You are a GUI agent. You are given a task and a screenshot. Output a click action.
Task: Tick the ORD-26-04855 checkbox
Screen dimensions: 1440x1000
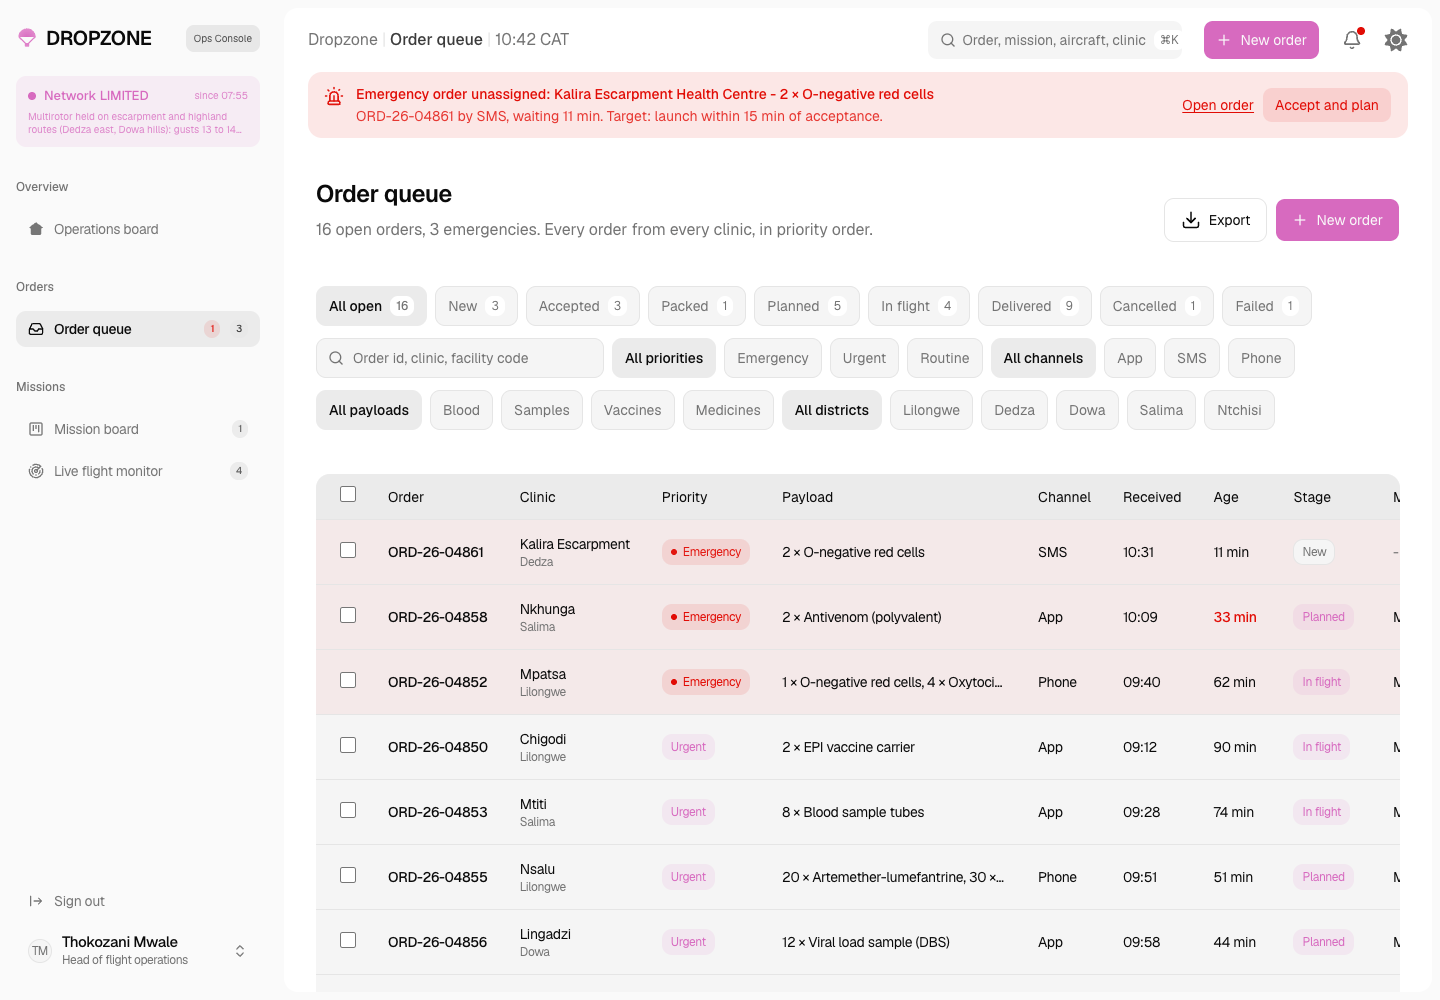point(348,875)
